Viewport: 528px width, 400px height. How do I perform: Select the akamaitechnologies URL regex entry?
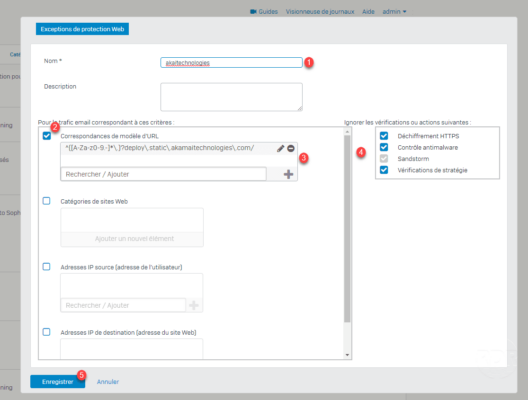pos(160,148)
